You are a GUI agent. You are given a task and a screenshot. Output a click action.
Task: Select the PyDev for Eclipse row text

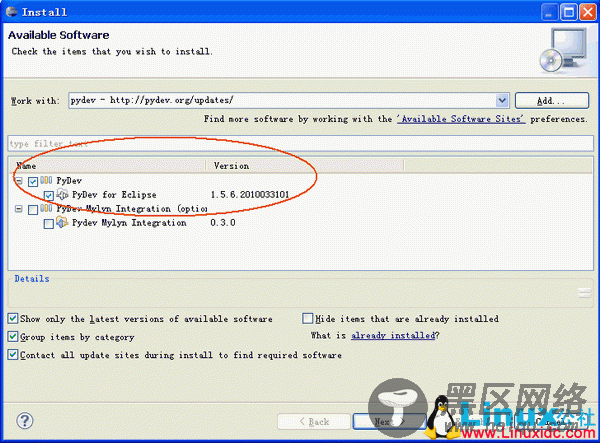tap(114, 195)
